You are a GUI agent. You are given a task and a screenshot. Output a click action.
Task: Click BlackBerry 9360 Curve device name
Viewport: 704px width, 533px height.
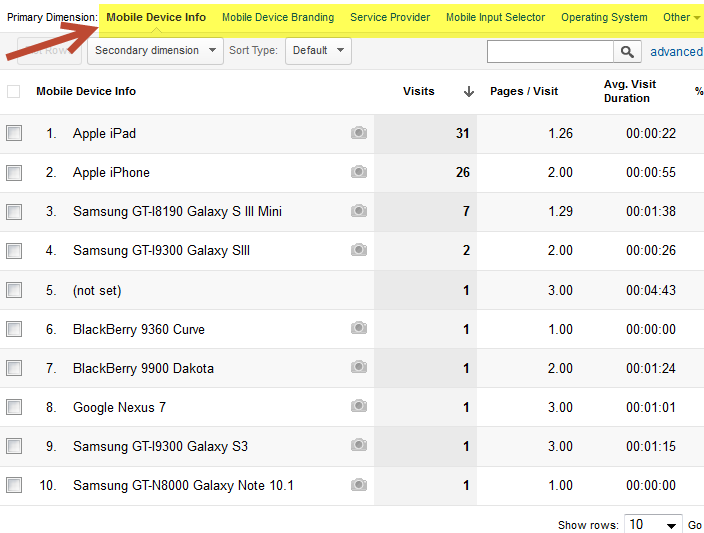[x=139, y=330]
